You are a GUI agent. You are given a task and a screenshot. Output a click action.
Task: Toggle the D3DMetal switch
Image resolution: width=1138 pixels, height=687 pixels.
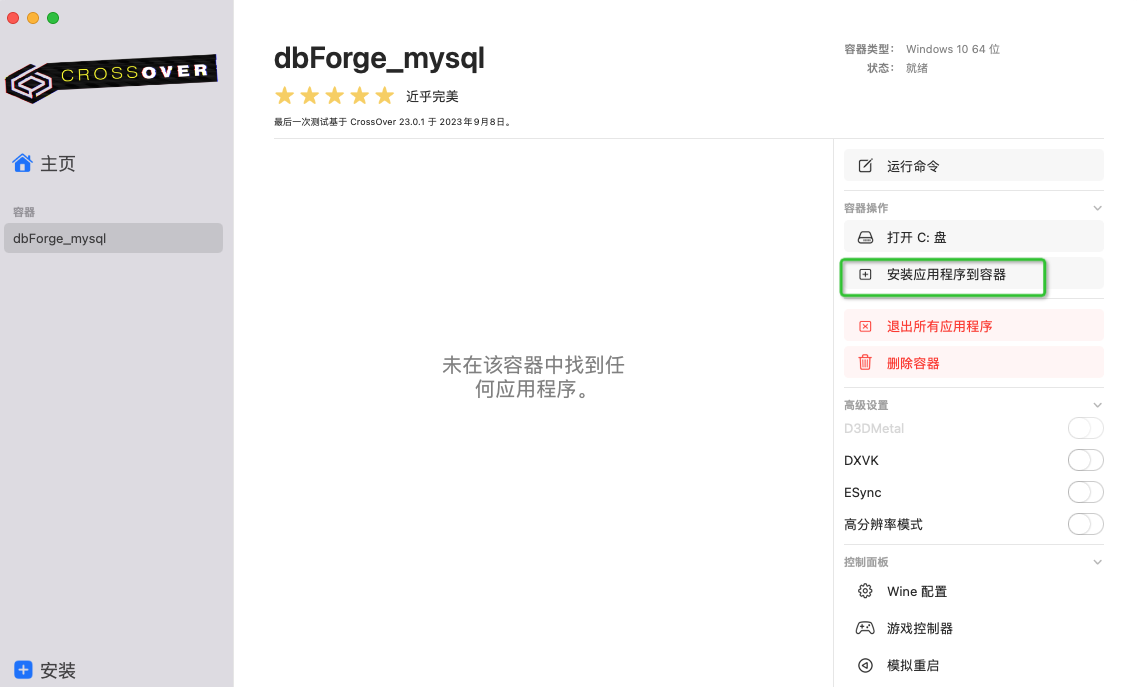click(x=1085, y=428)
